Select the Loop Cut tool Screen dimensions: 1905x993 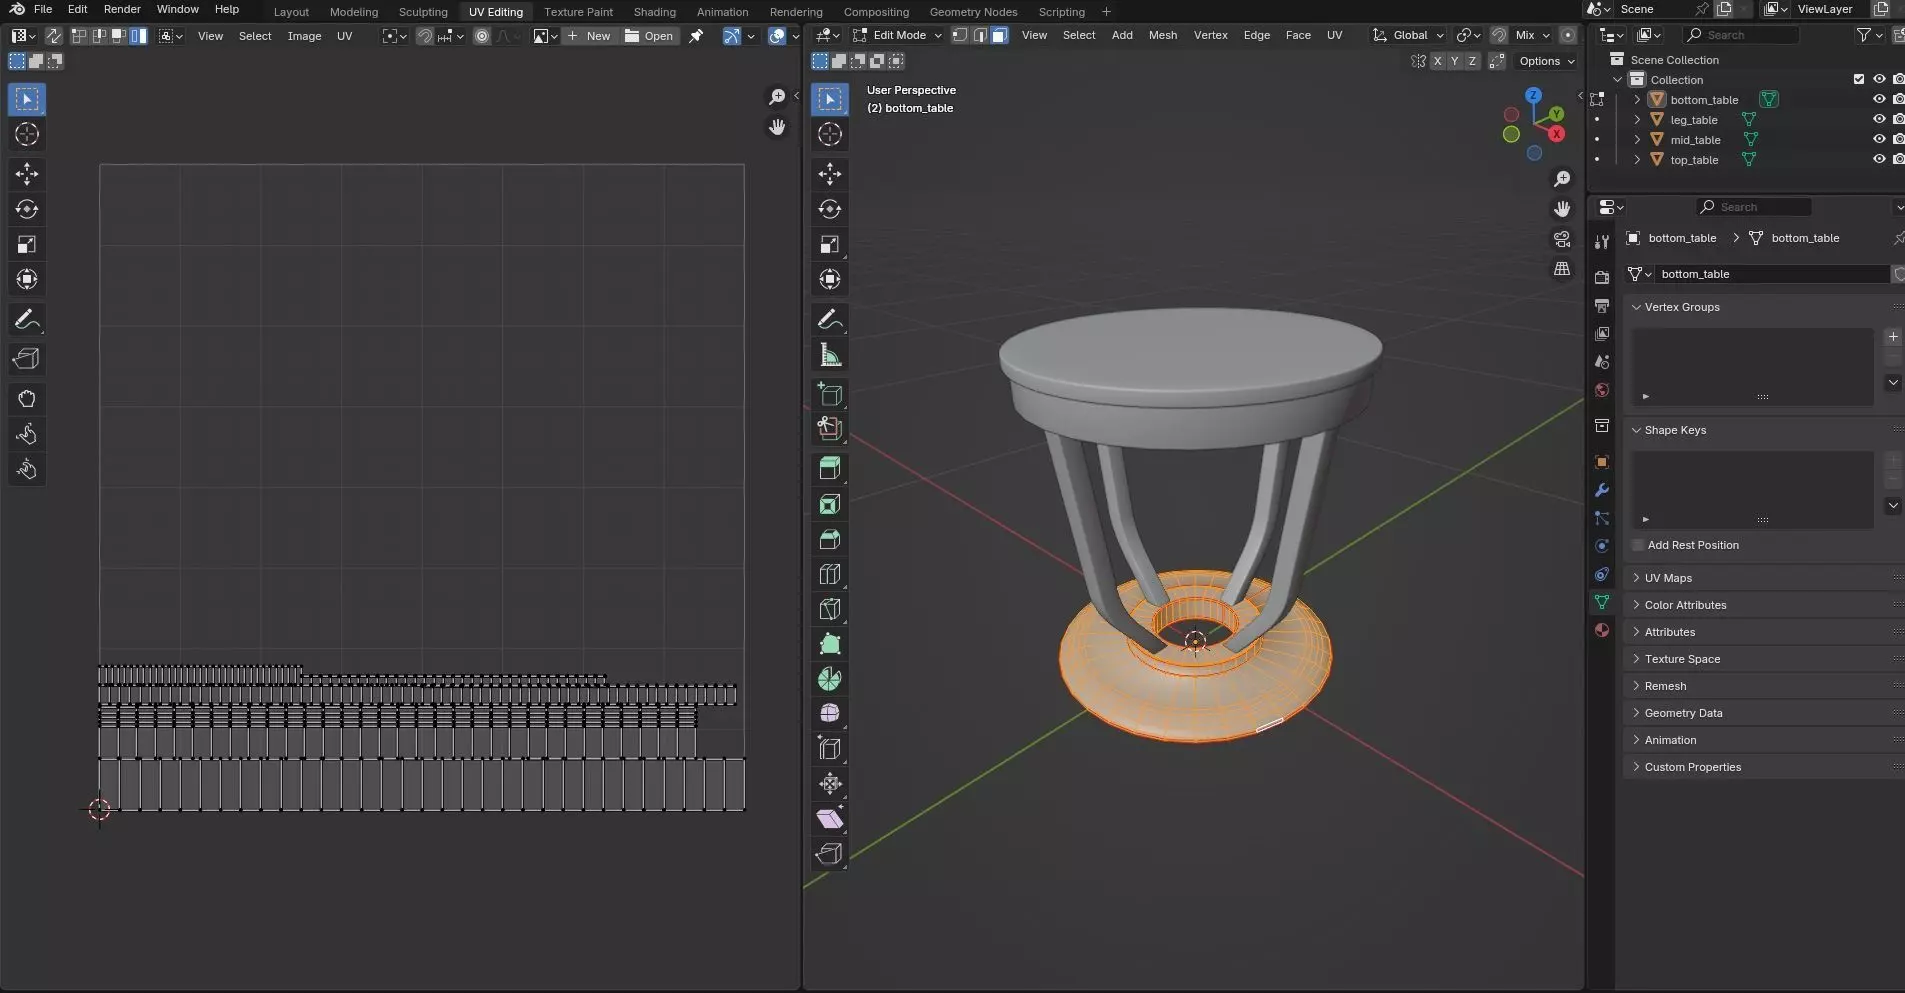[x=830, y=574]
